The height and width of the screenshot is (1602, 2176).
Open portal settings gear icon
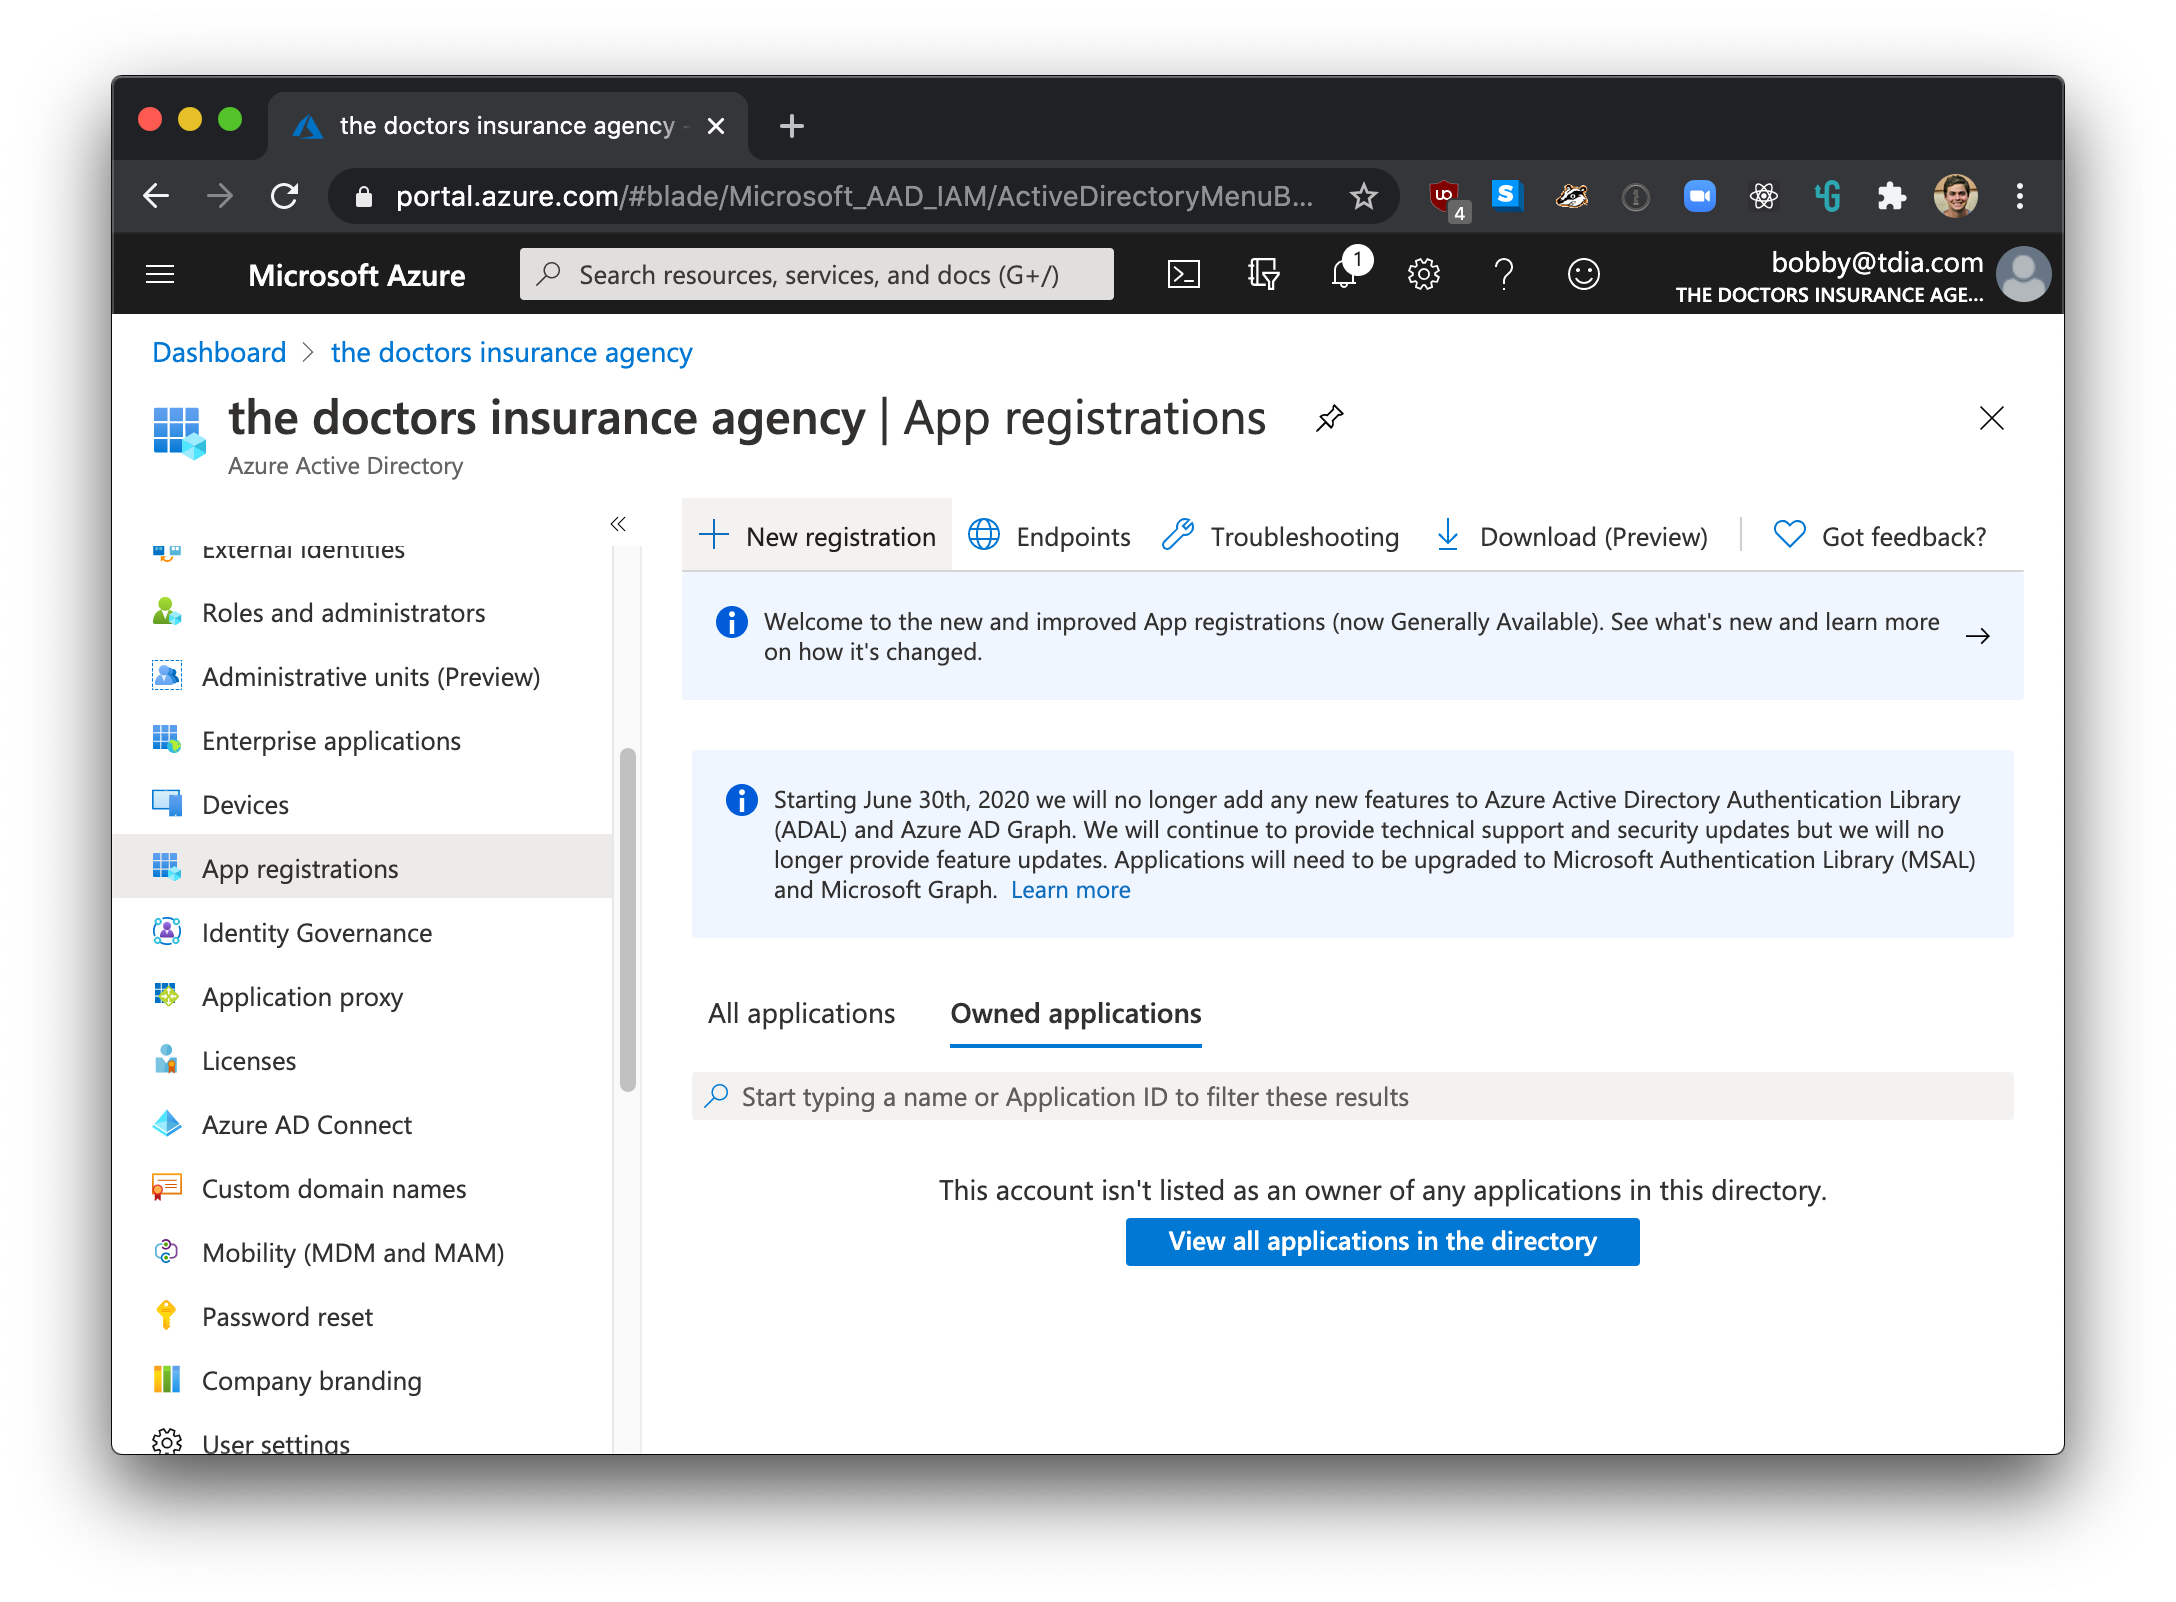pyautogui.click(x=1423, y=274)
